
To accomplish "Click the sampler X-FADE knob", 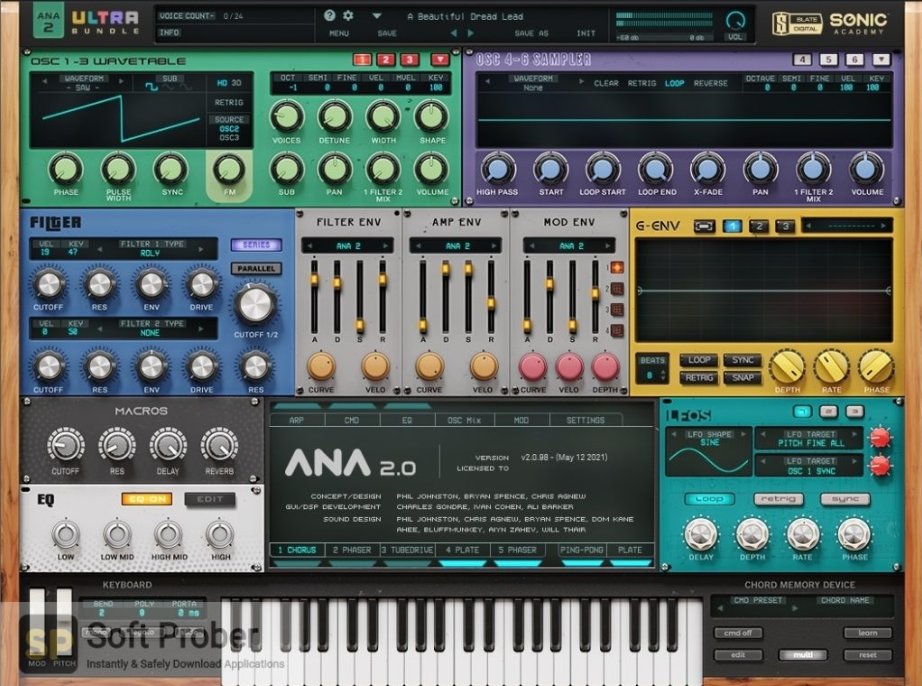I will click(707, 169).
